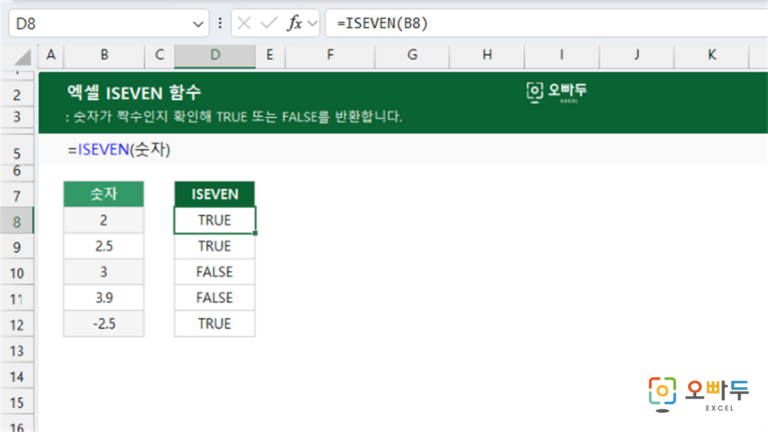
Task: Select row 12 header
Action: (17, 325)
